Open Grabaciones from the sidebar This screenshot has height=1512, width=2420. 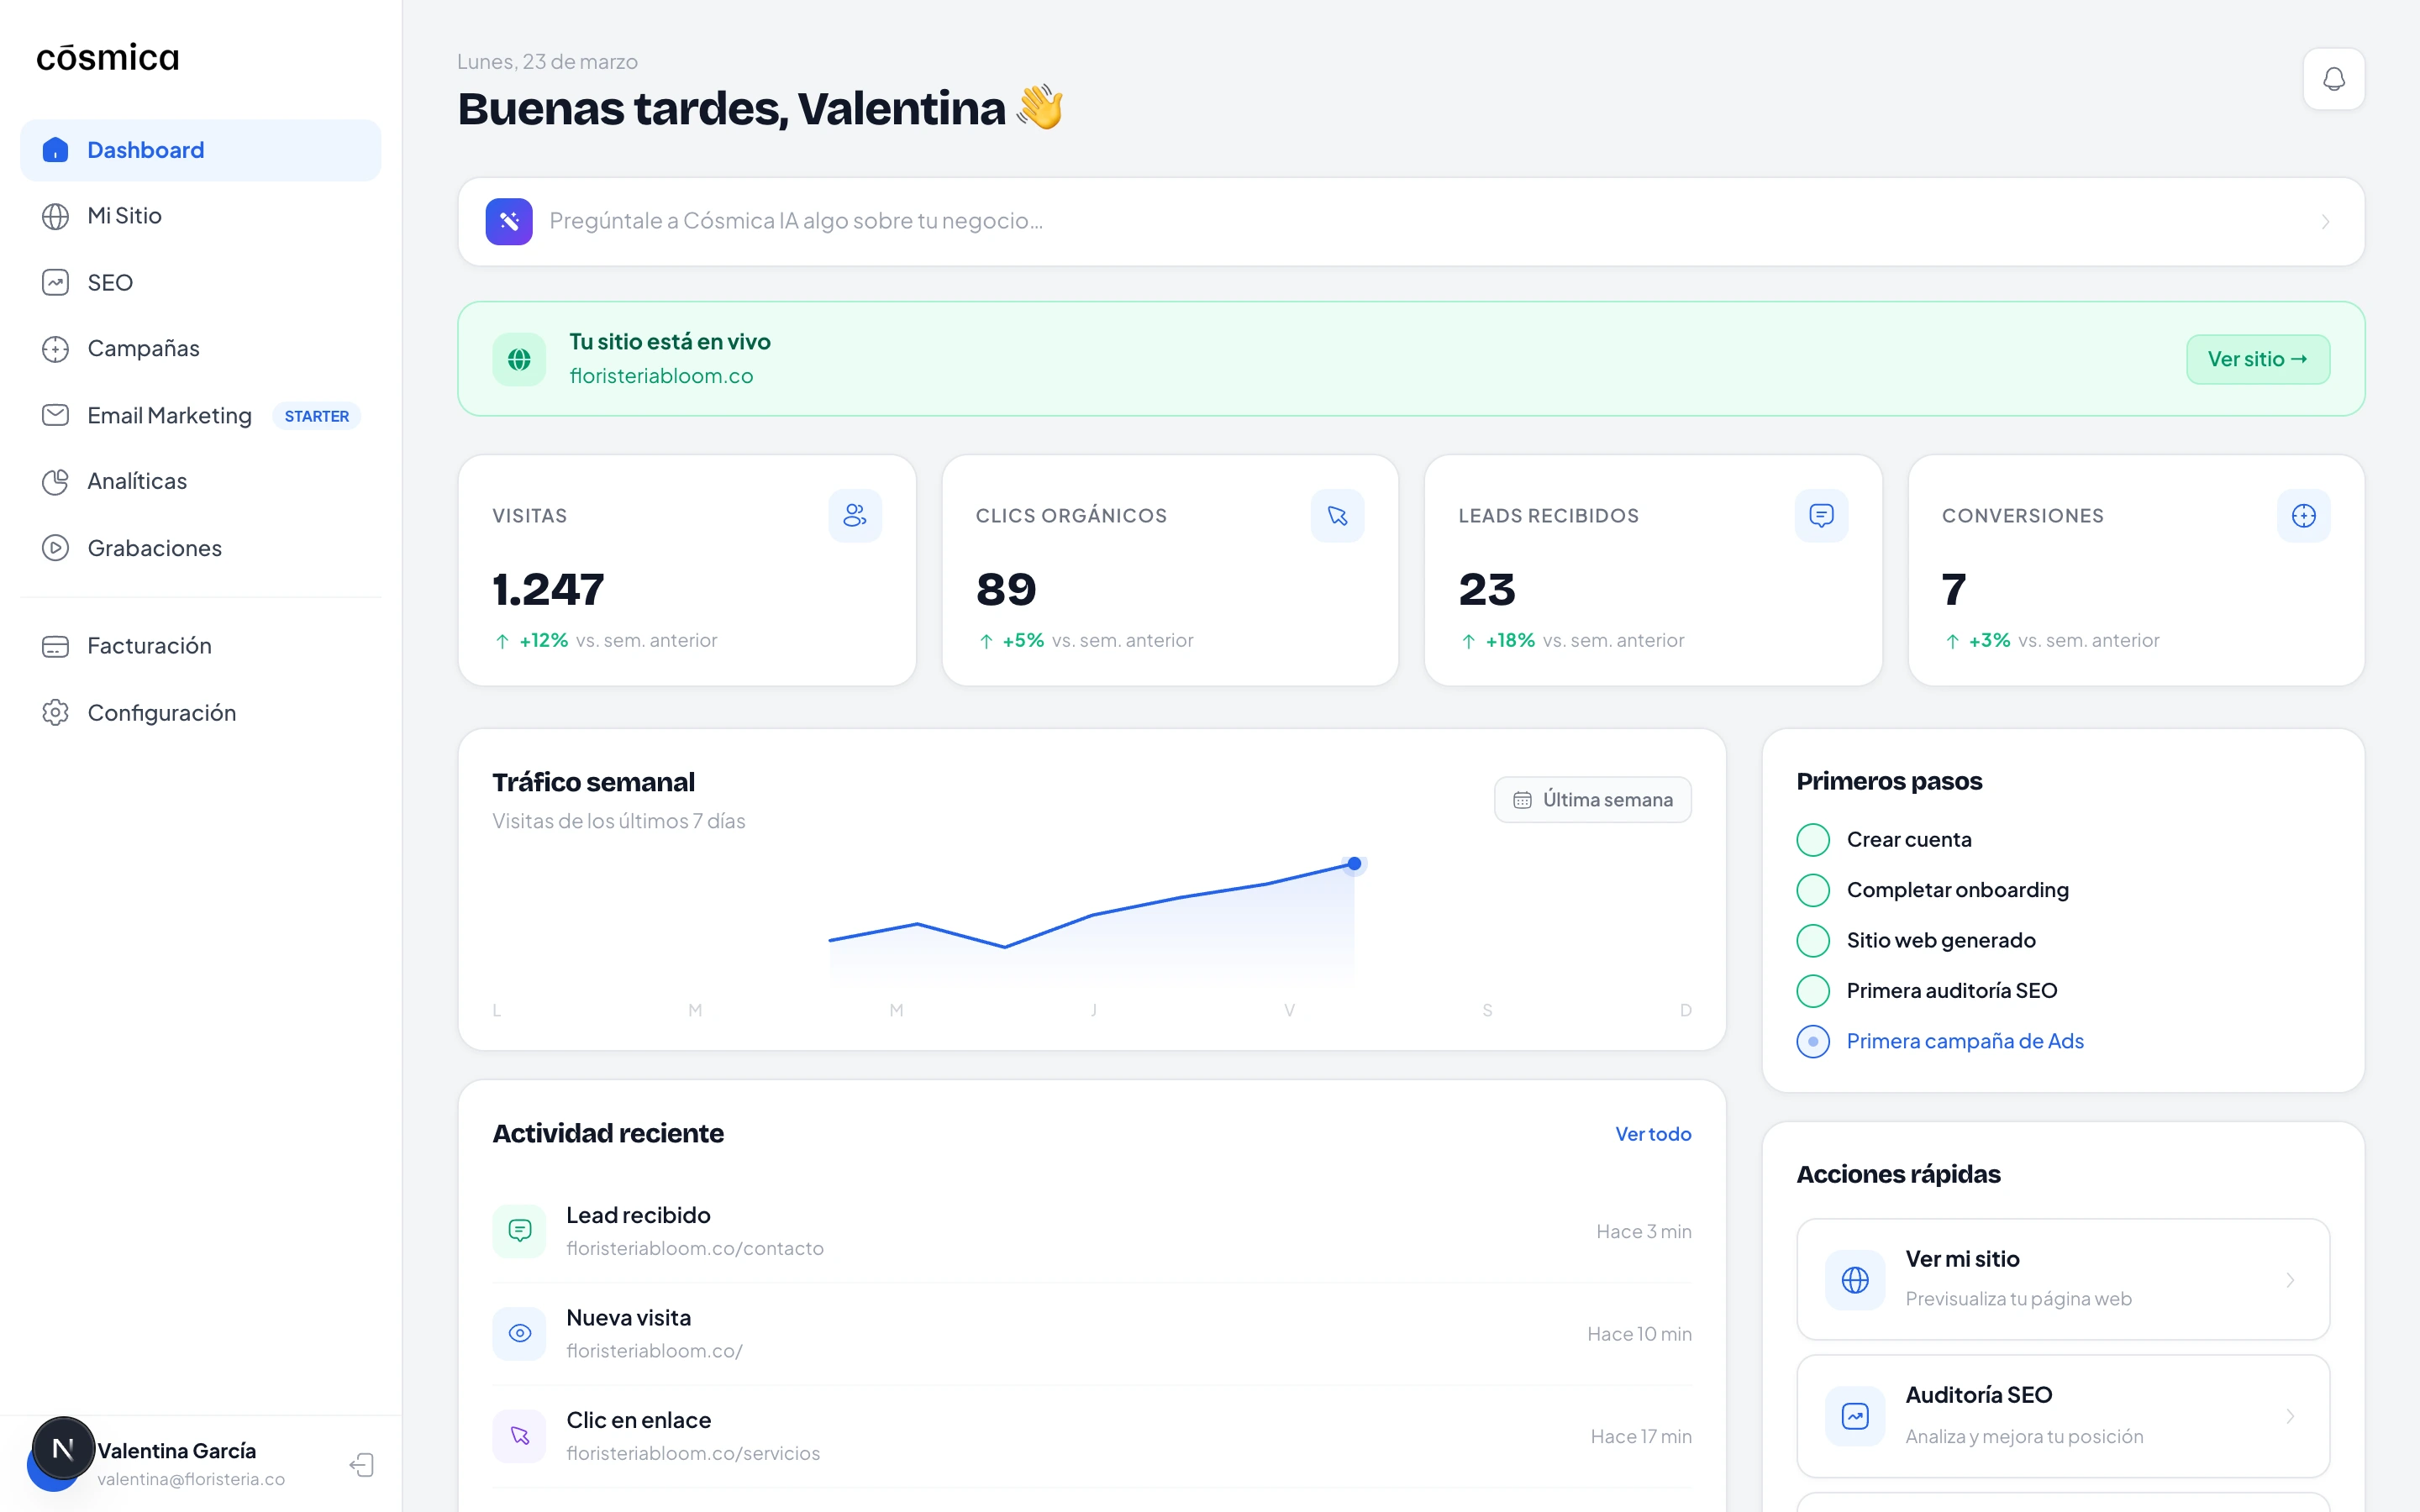click(154, 548)
